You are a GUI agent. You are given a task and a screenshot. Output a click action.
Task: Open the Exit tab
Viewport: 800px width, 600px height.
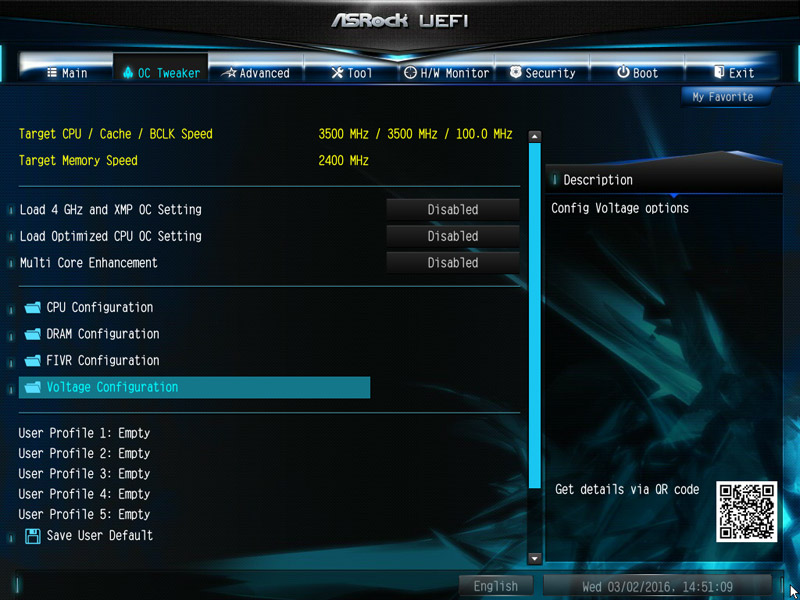coord(733,72)
